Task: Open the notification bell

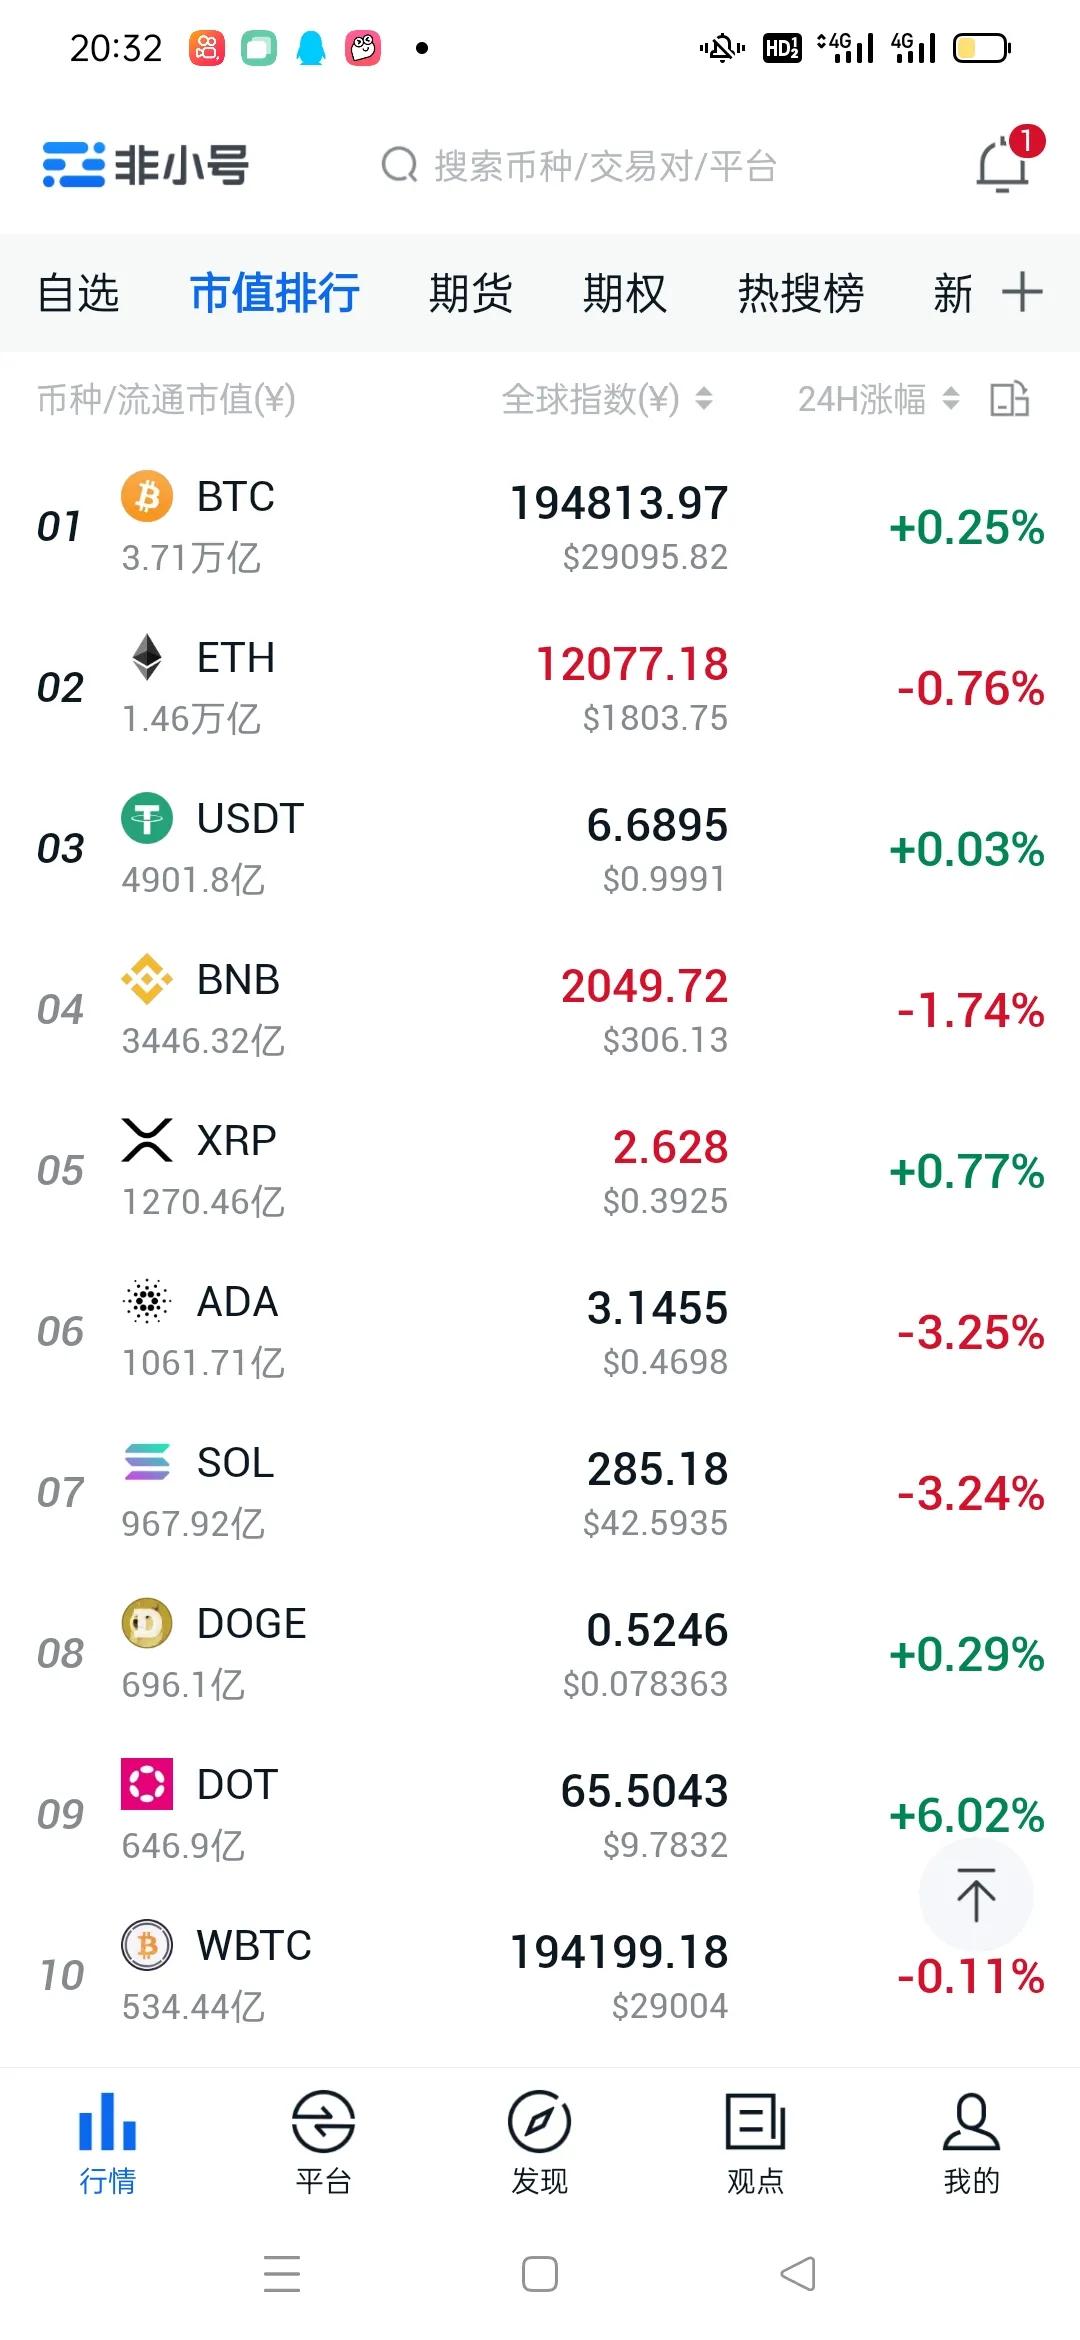Action: click(x=1005, y=161)
